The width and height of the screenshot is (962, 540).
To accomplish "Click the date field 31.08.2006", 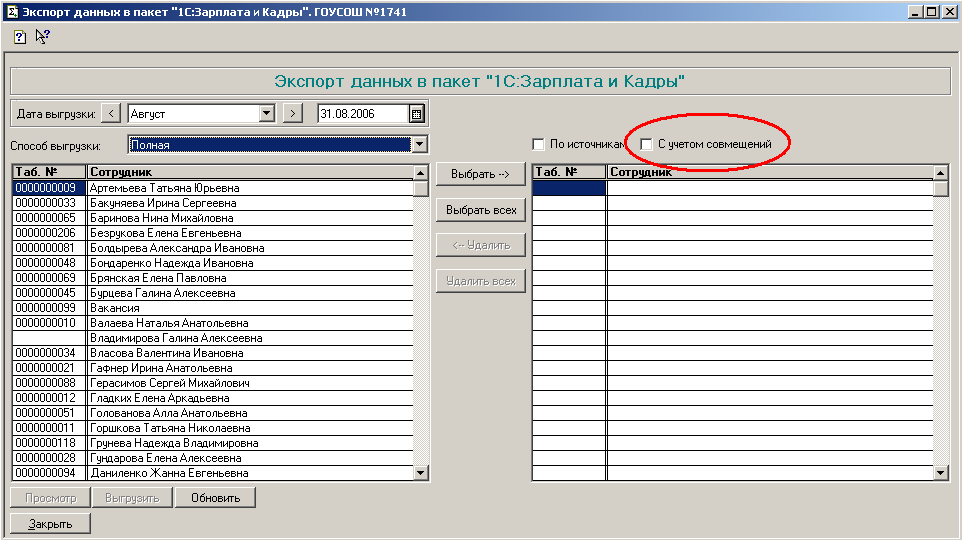I will [363, 114].
